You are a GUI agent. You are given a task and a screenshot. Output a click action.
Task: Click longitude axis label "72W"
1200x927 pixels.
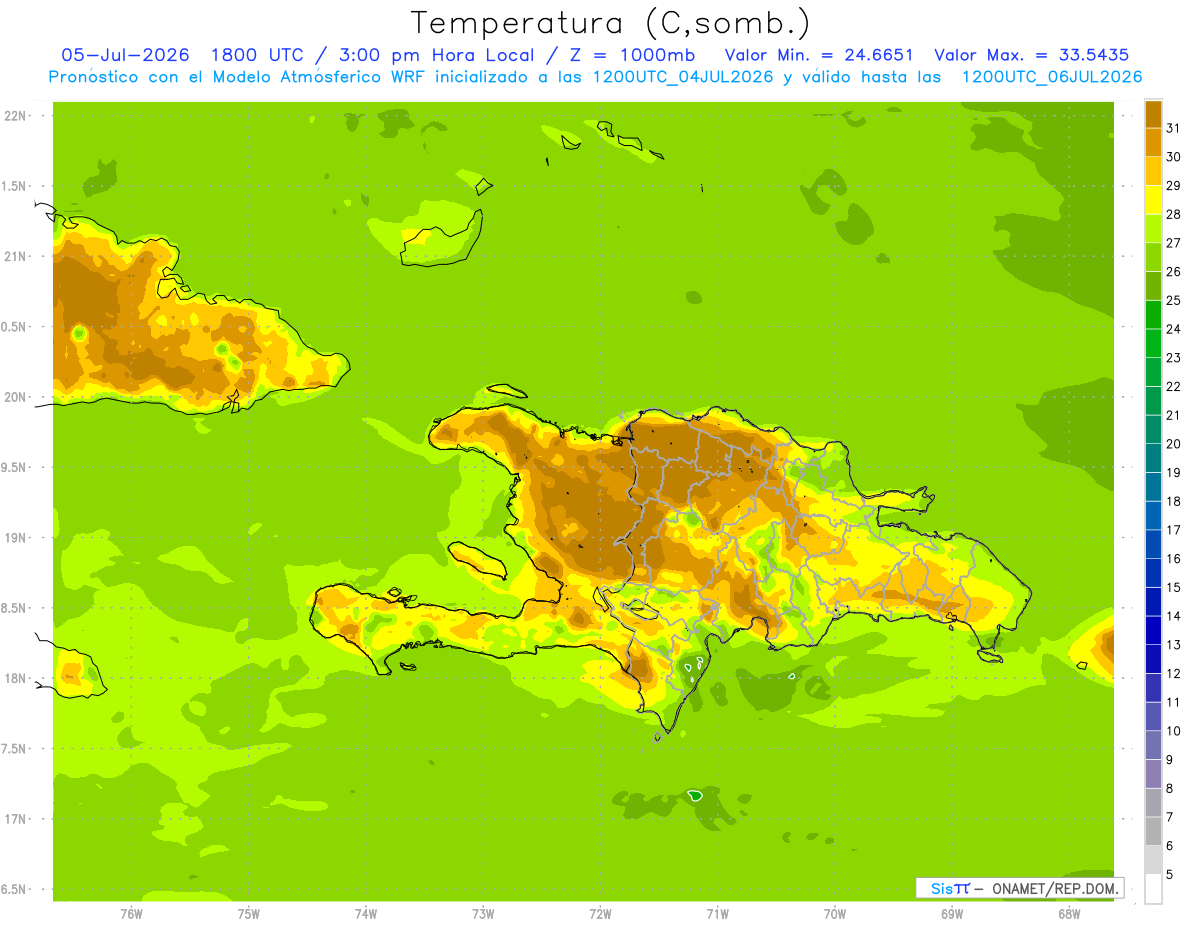pyautogui.click(x=600, y=913)
